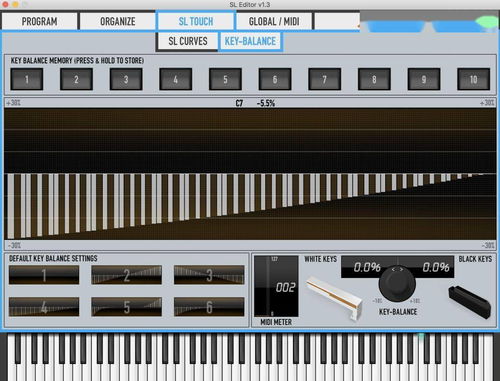Recall key balance memory 5

tap(225, 79)
